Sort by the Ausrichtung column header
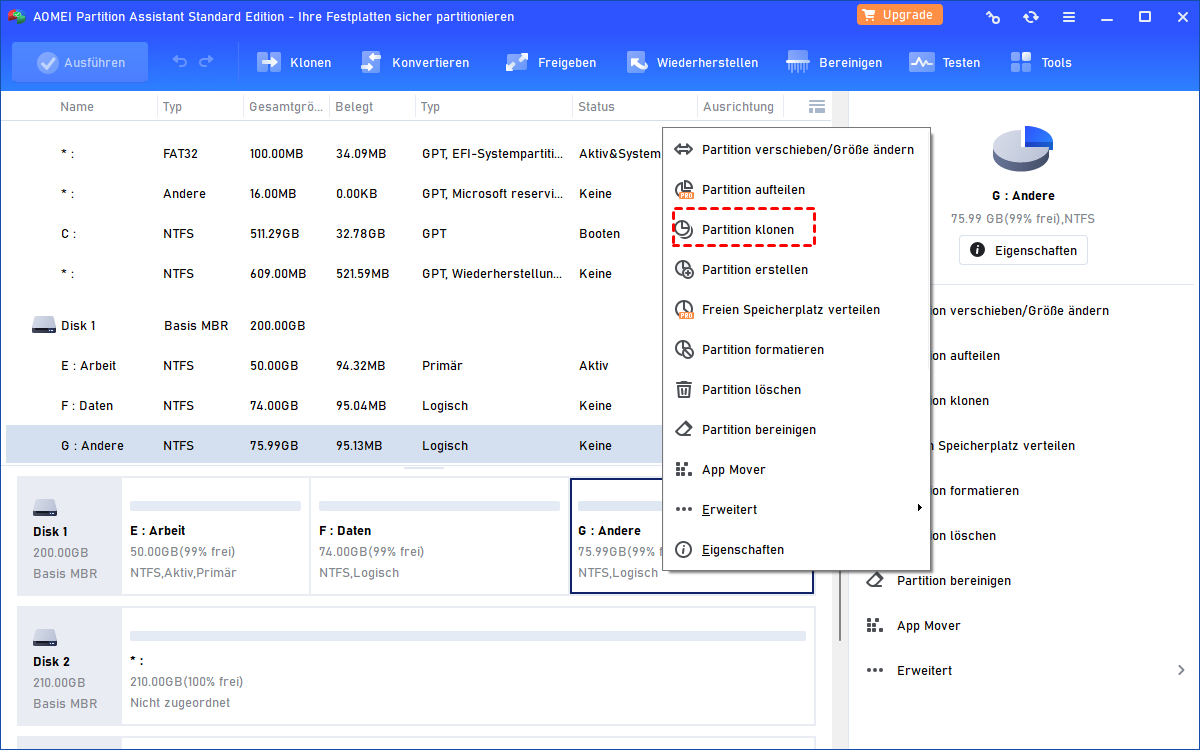 point(738,106)
